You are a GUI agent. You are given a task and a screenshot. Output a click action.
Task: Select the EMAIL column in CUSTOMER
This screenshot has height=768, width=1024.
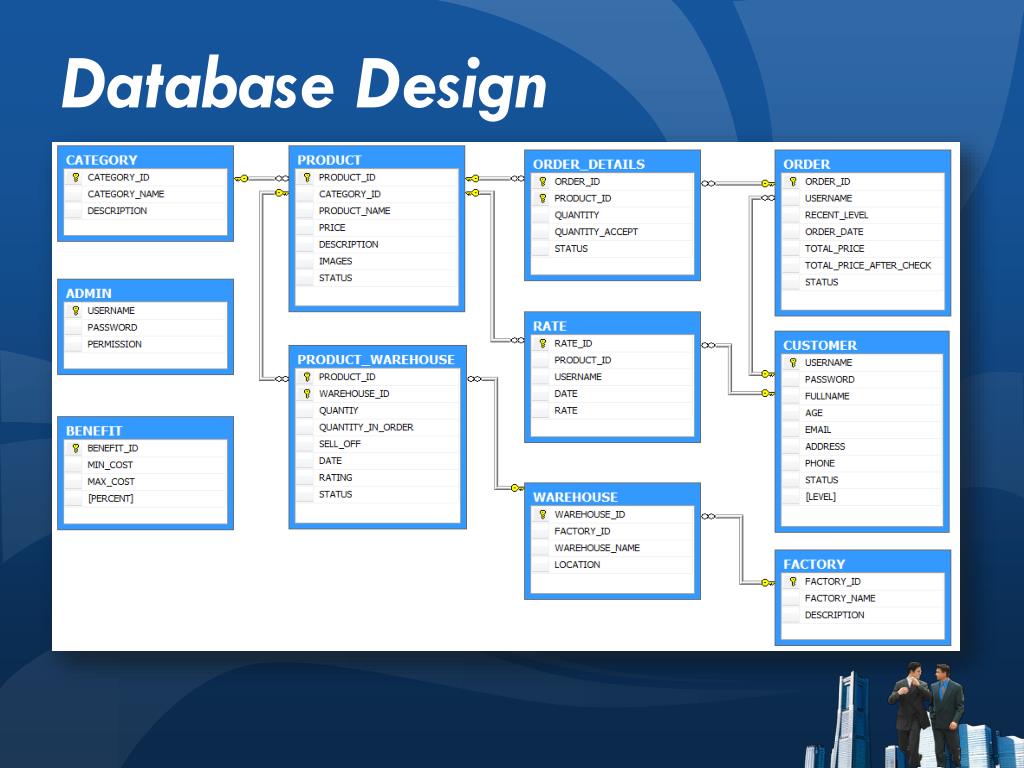(x=862, y=430)
